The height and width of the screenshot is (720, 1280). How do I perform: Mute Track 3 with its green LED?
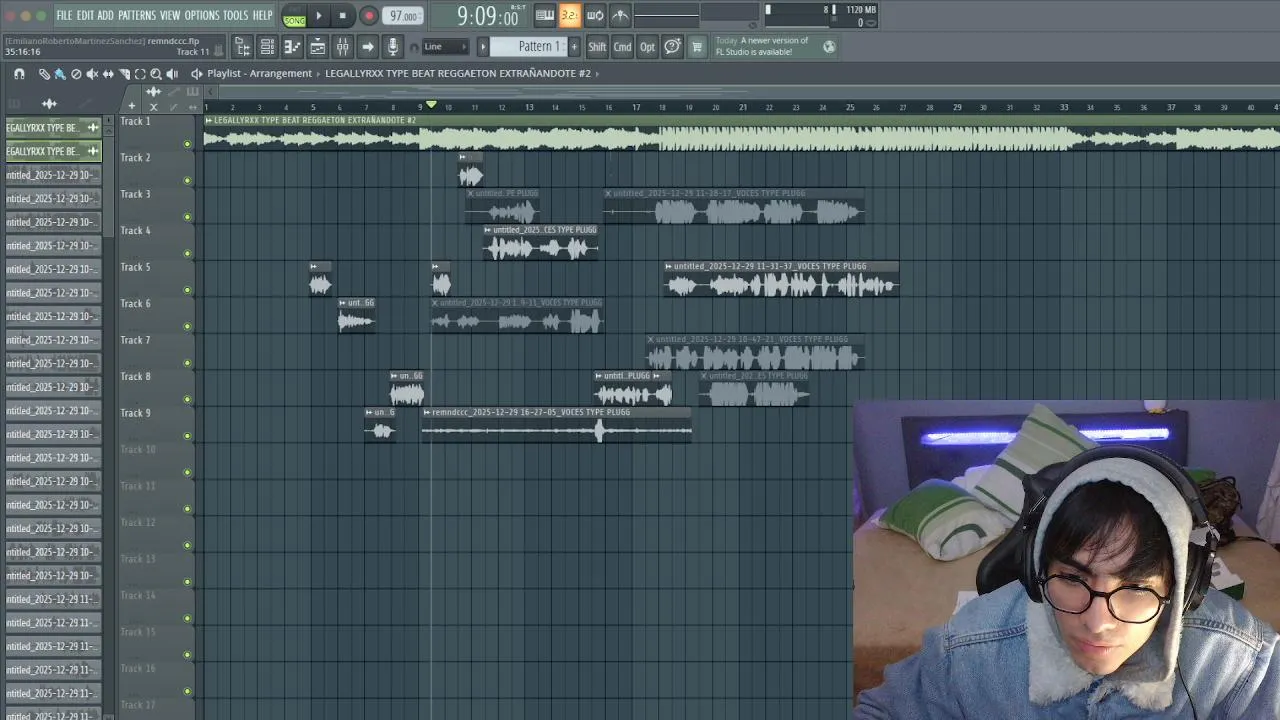pyautogui.click(x=187, y=217)
